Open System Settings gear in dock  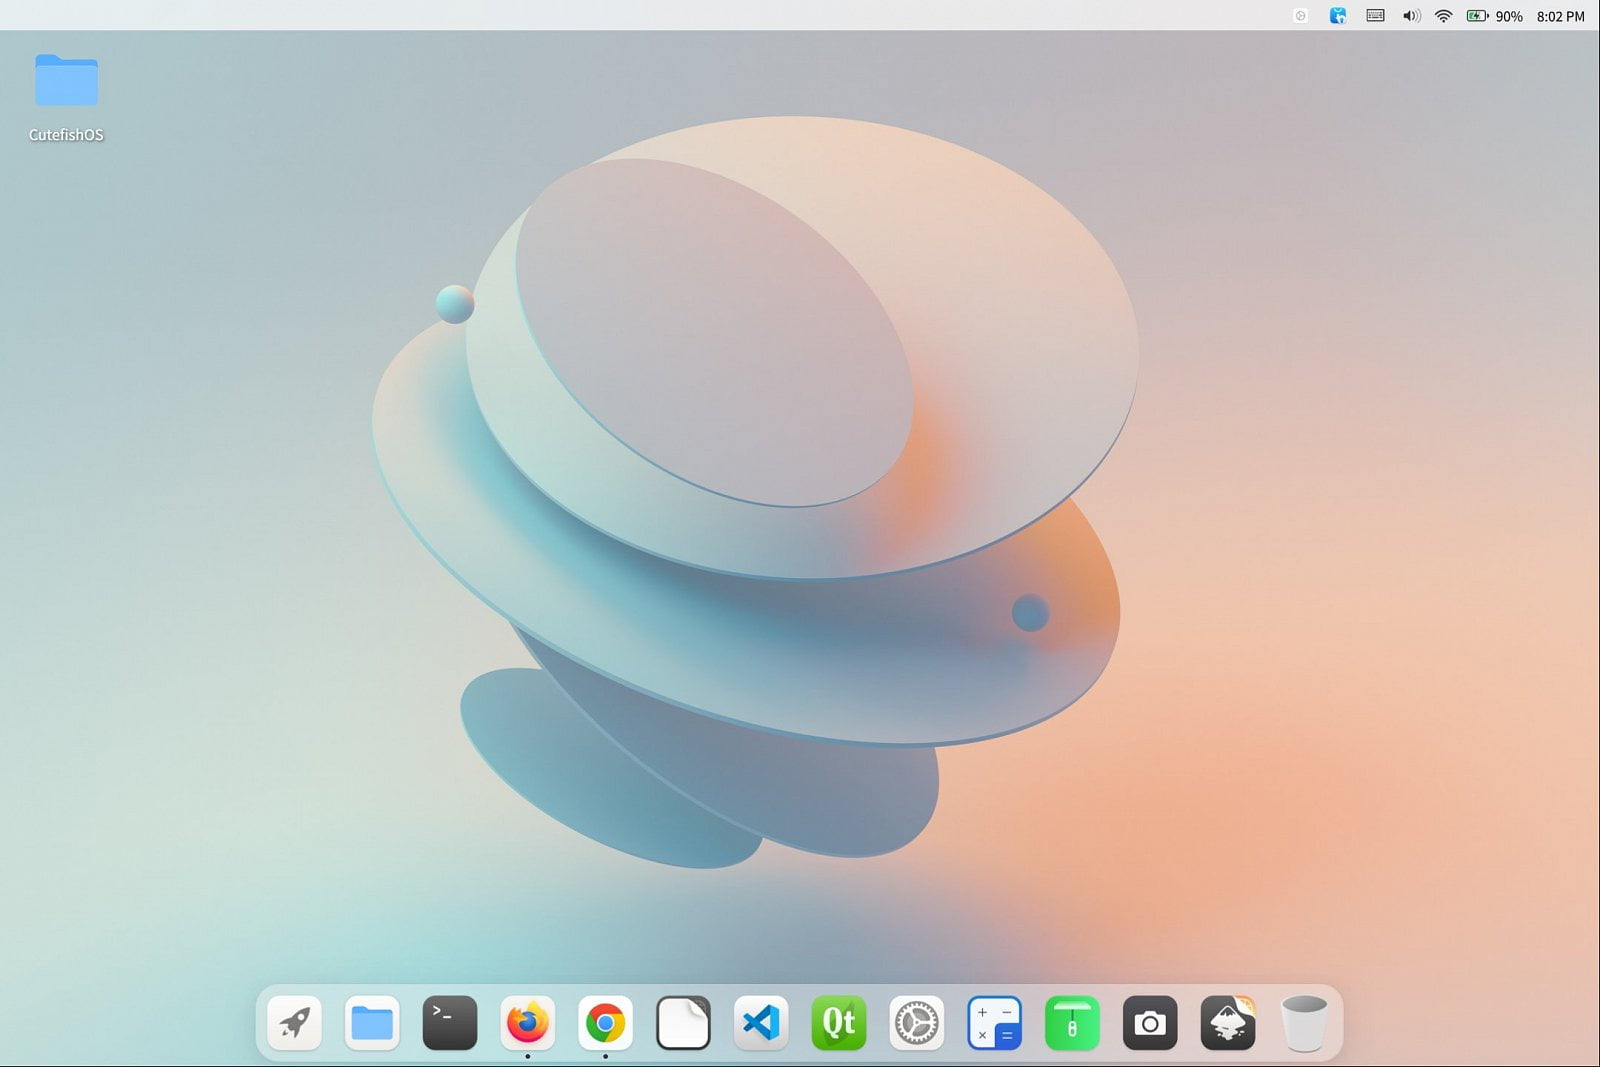(x=916, y=1023)
